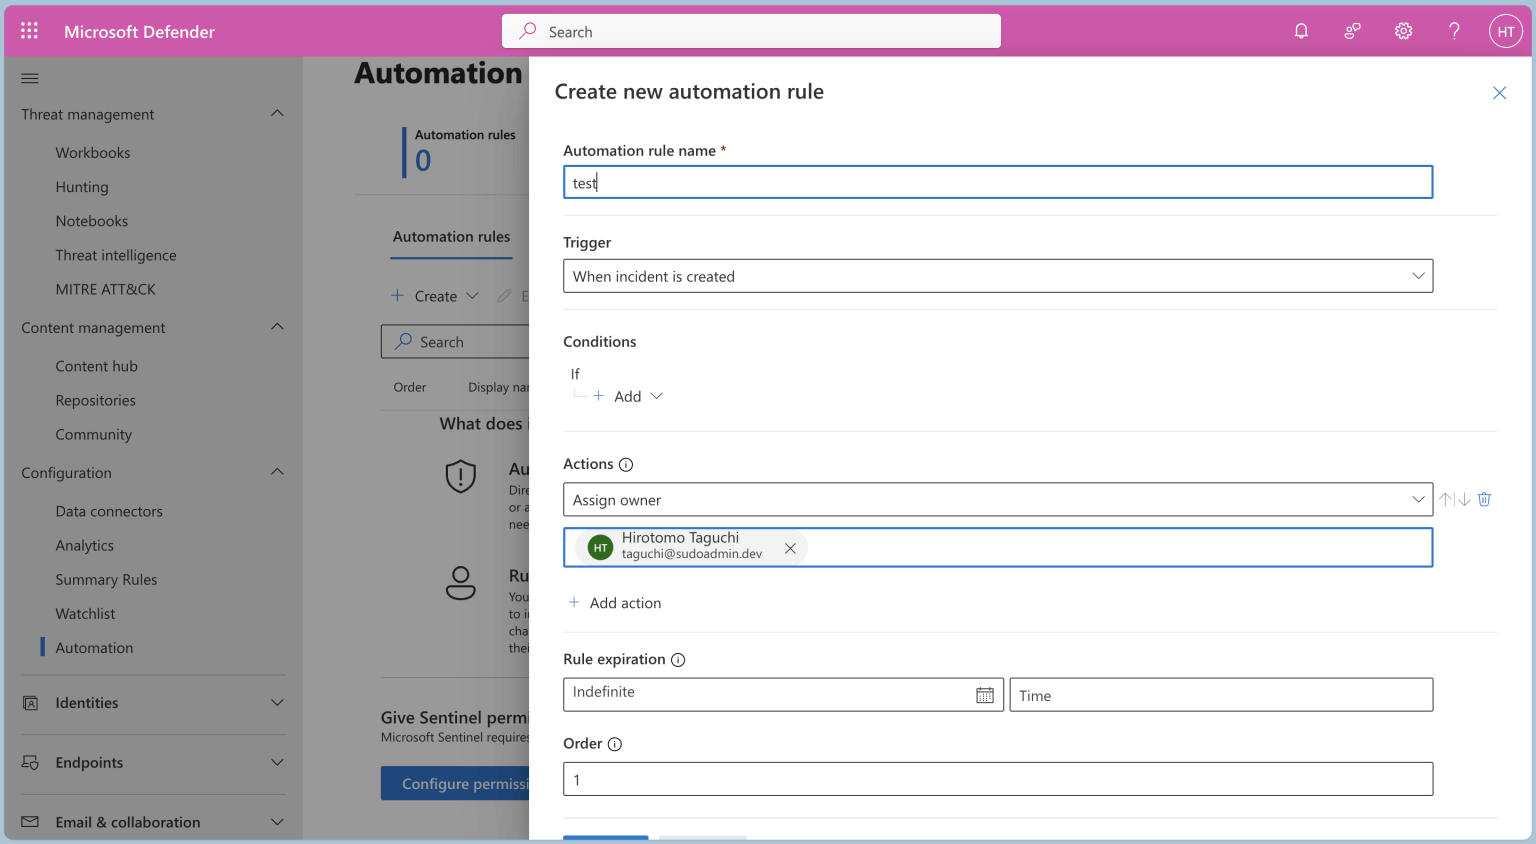Open the app launcher grid
Viewport: 1536px width, 844px height.
pyautogui.click(x=29, y=30)
